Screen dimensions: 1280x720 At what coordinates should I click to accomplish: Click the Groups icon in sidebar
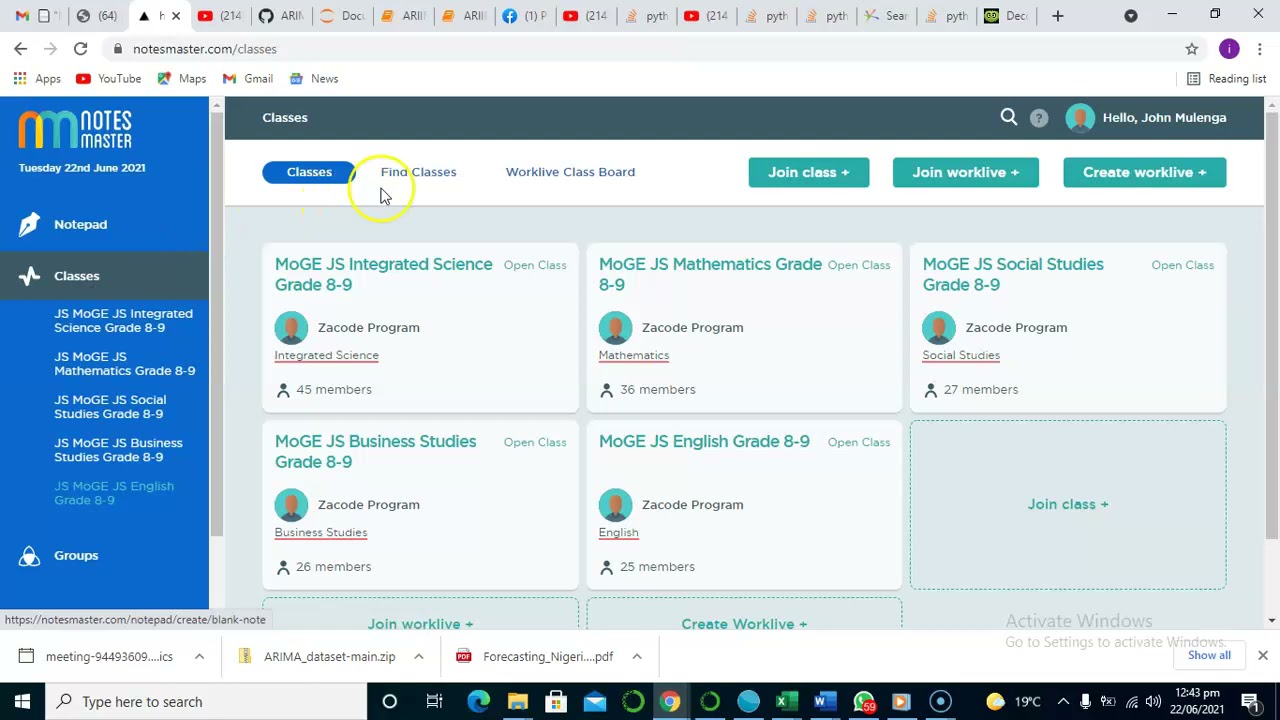[29, 555]
